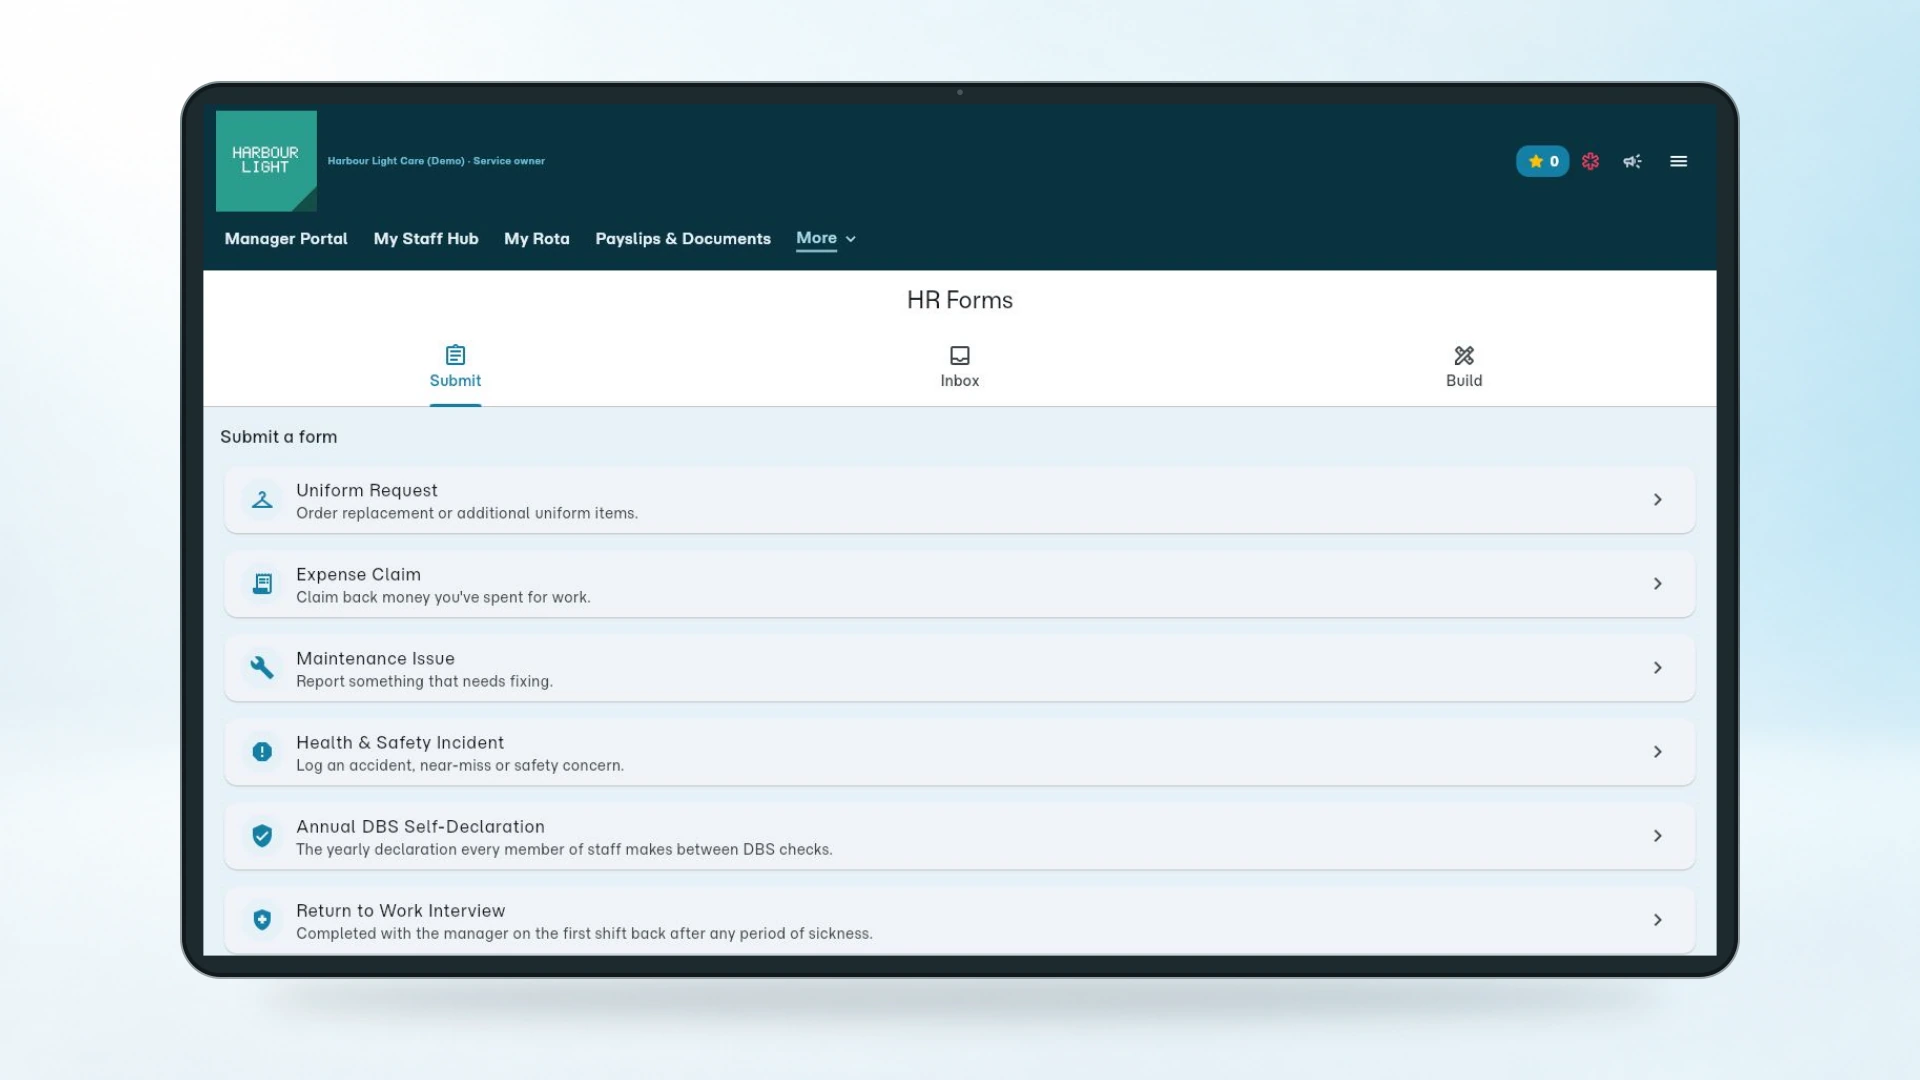Open Health & Safety Incident chevron
The height and width of the screenshot is (1080, 1920).
coord(1657,751)
